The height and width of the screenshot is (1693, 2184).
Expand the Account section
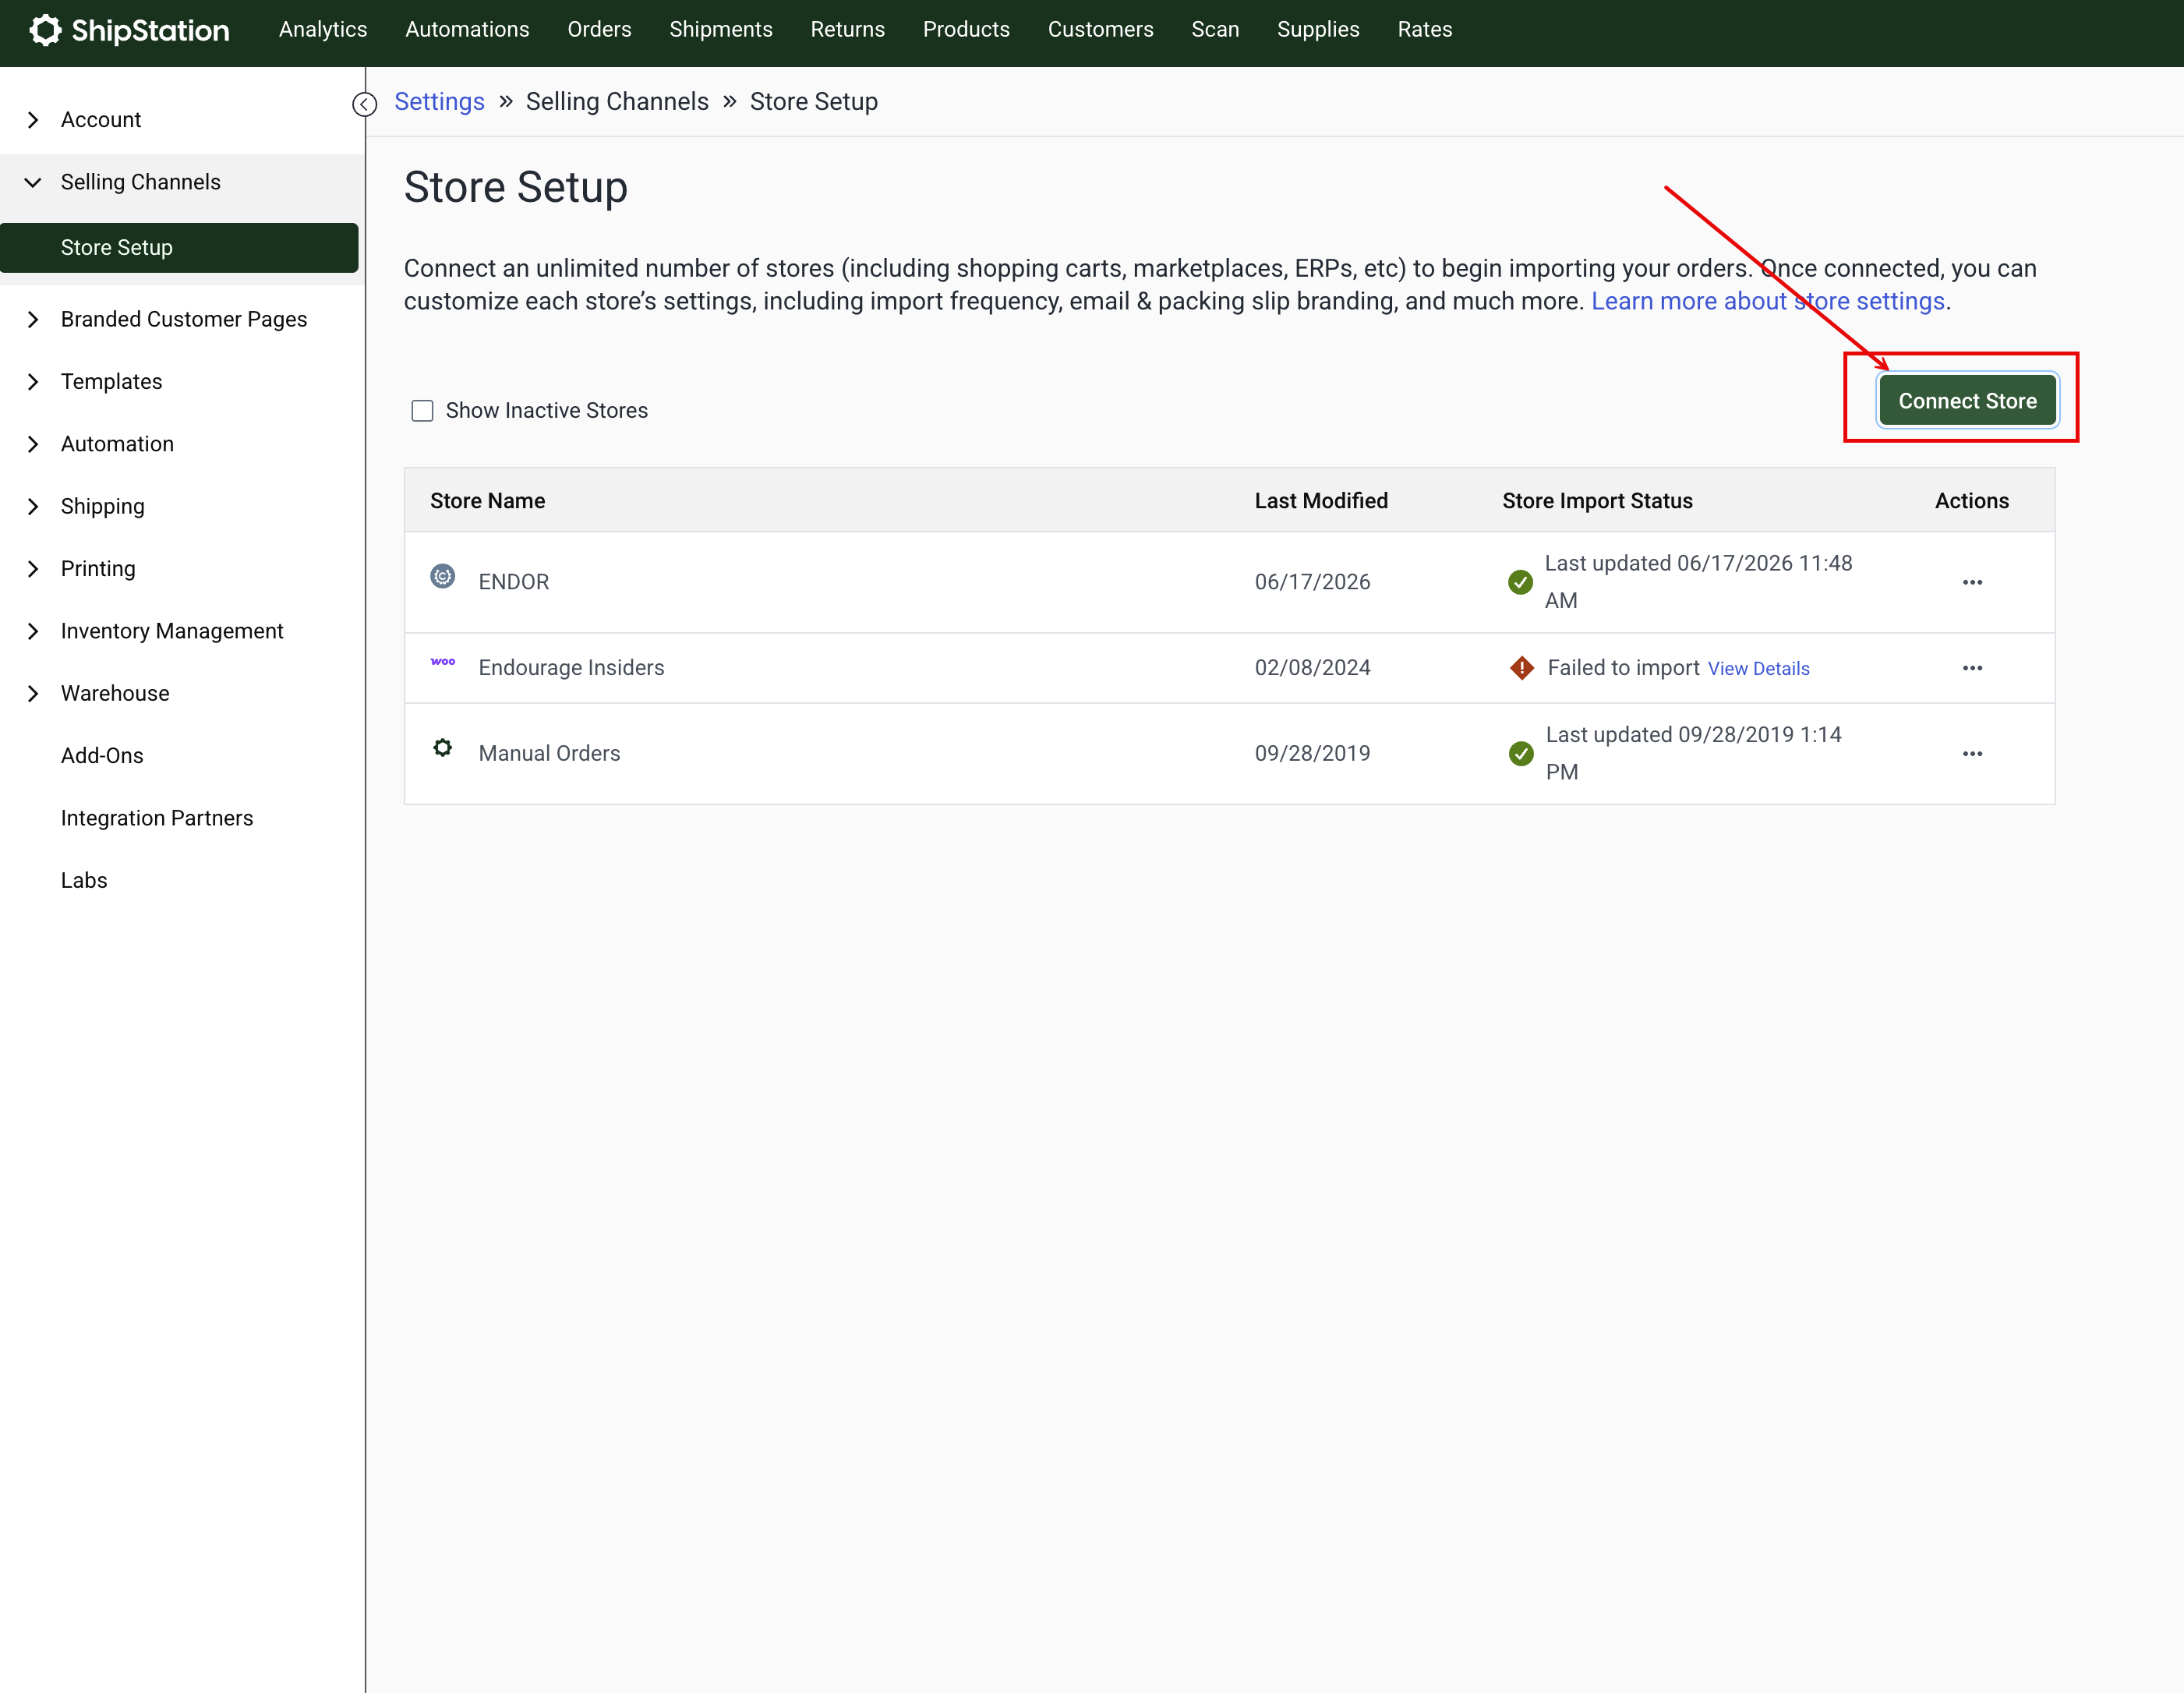33,120
